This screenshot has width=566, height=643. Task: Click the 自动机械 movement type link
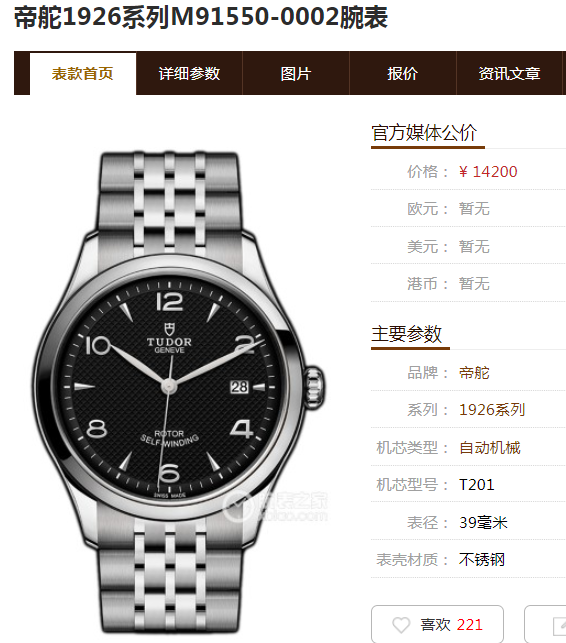490,447
